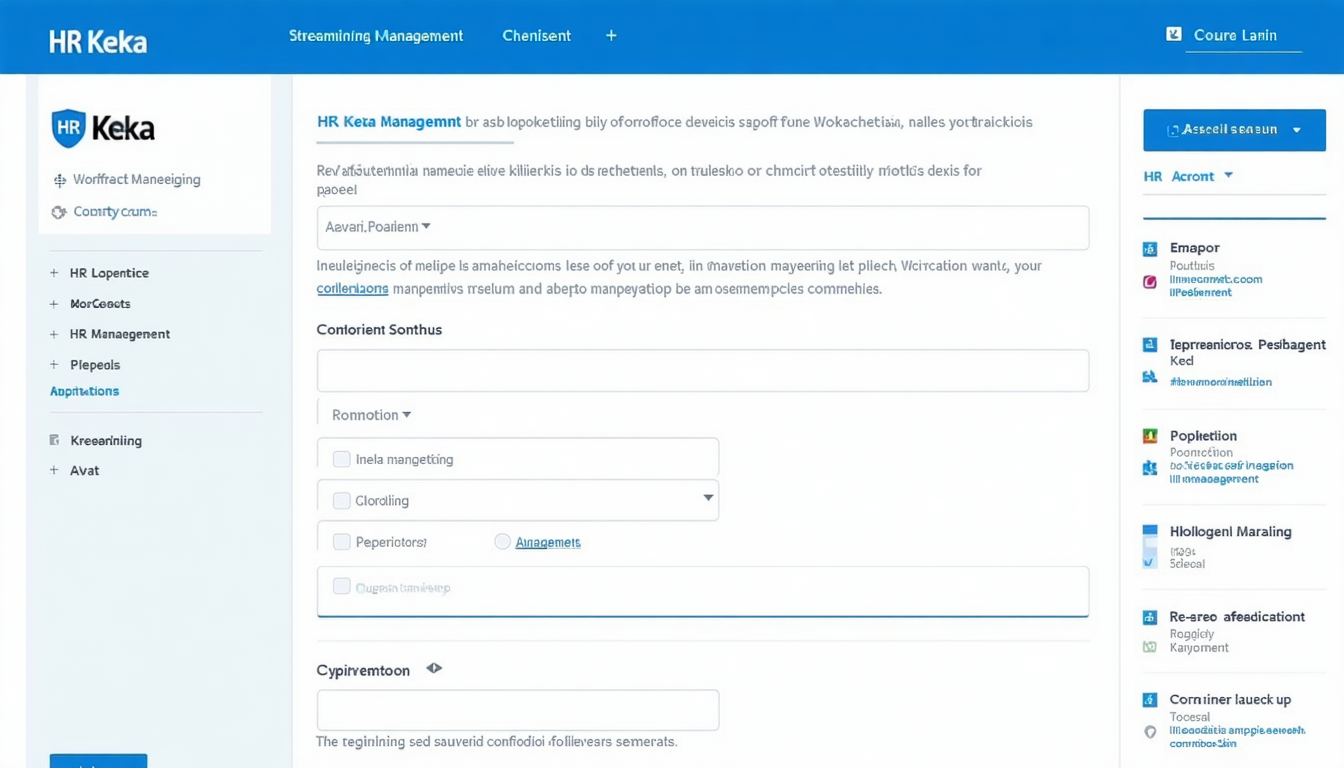Click the small icon beside Kaiyornent
This screenshot has height=768, width=1344.
1150,648
